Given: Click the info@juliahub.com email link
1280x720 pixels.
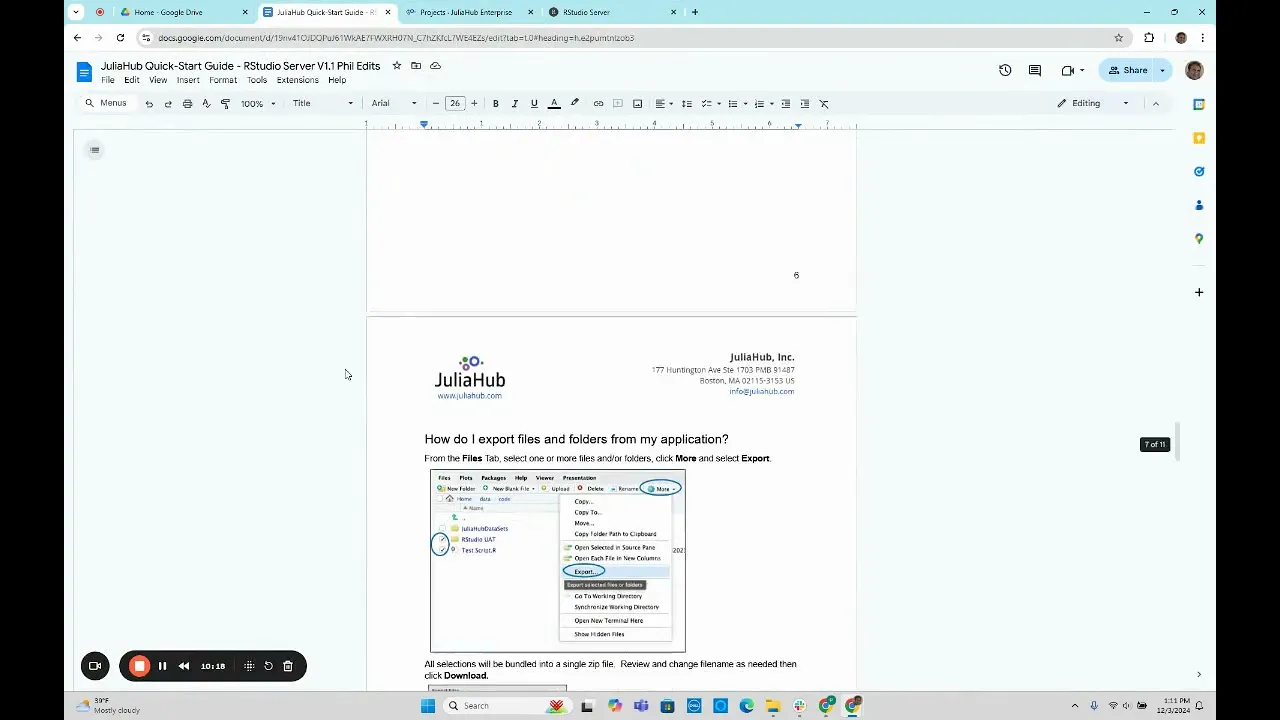Looking at the screenshot, I should click(761, 392).
